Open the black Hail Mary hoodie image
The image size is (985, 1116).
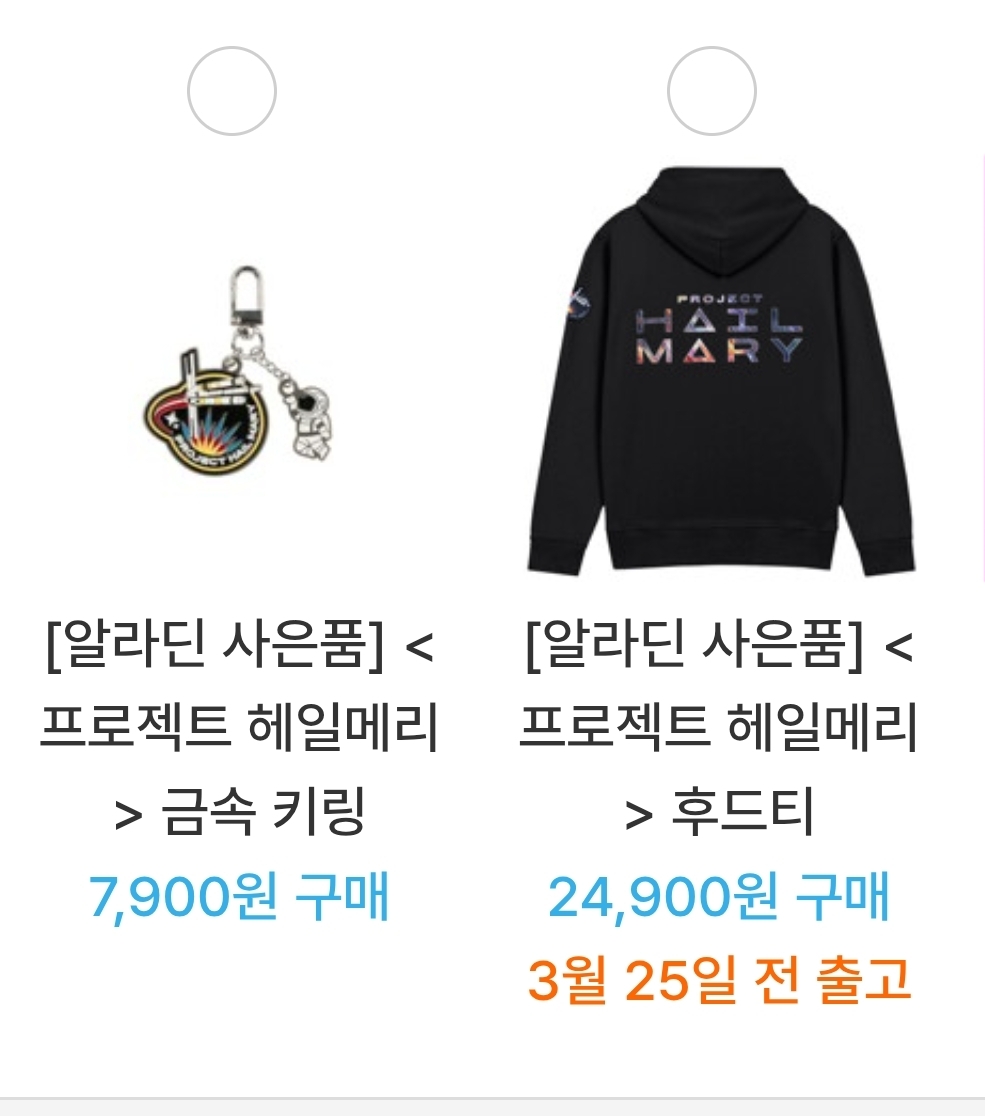720,369
